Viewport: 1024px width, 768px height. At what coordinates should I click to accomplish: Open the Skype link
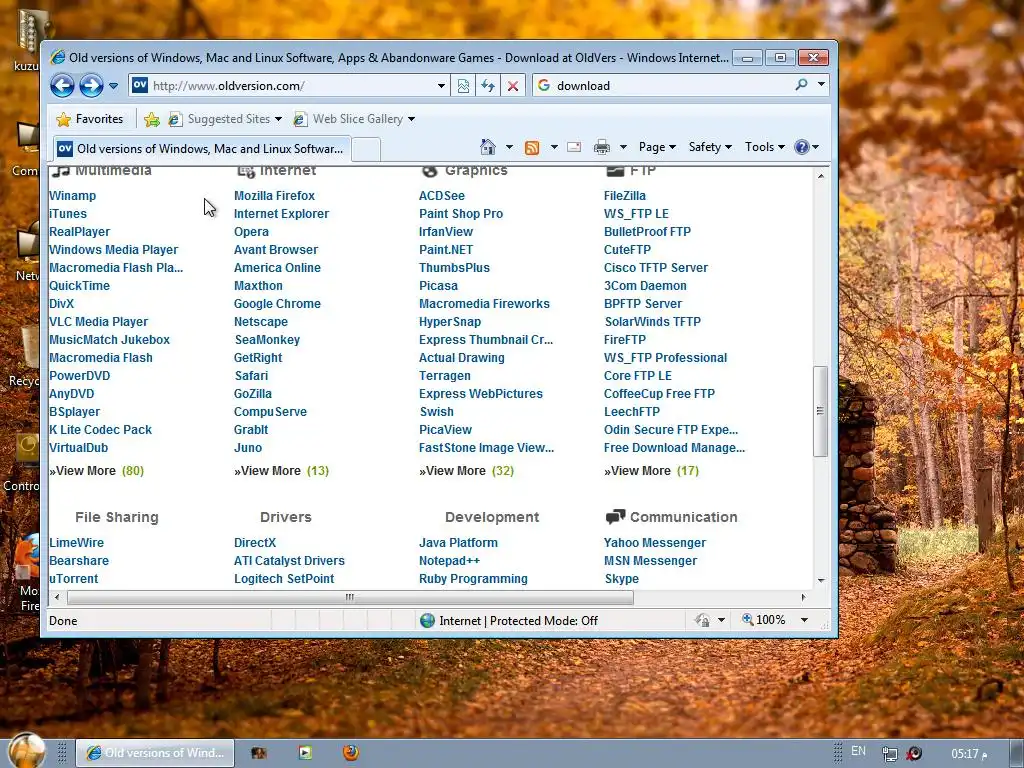(622, 579)
